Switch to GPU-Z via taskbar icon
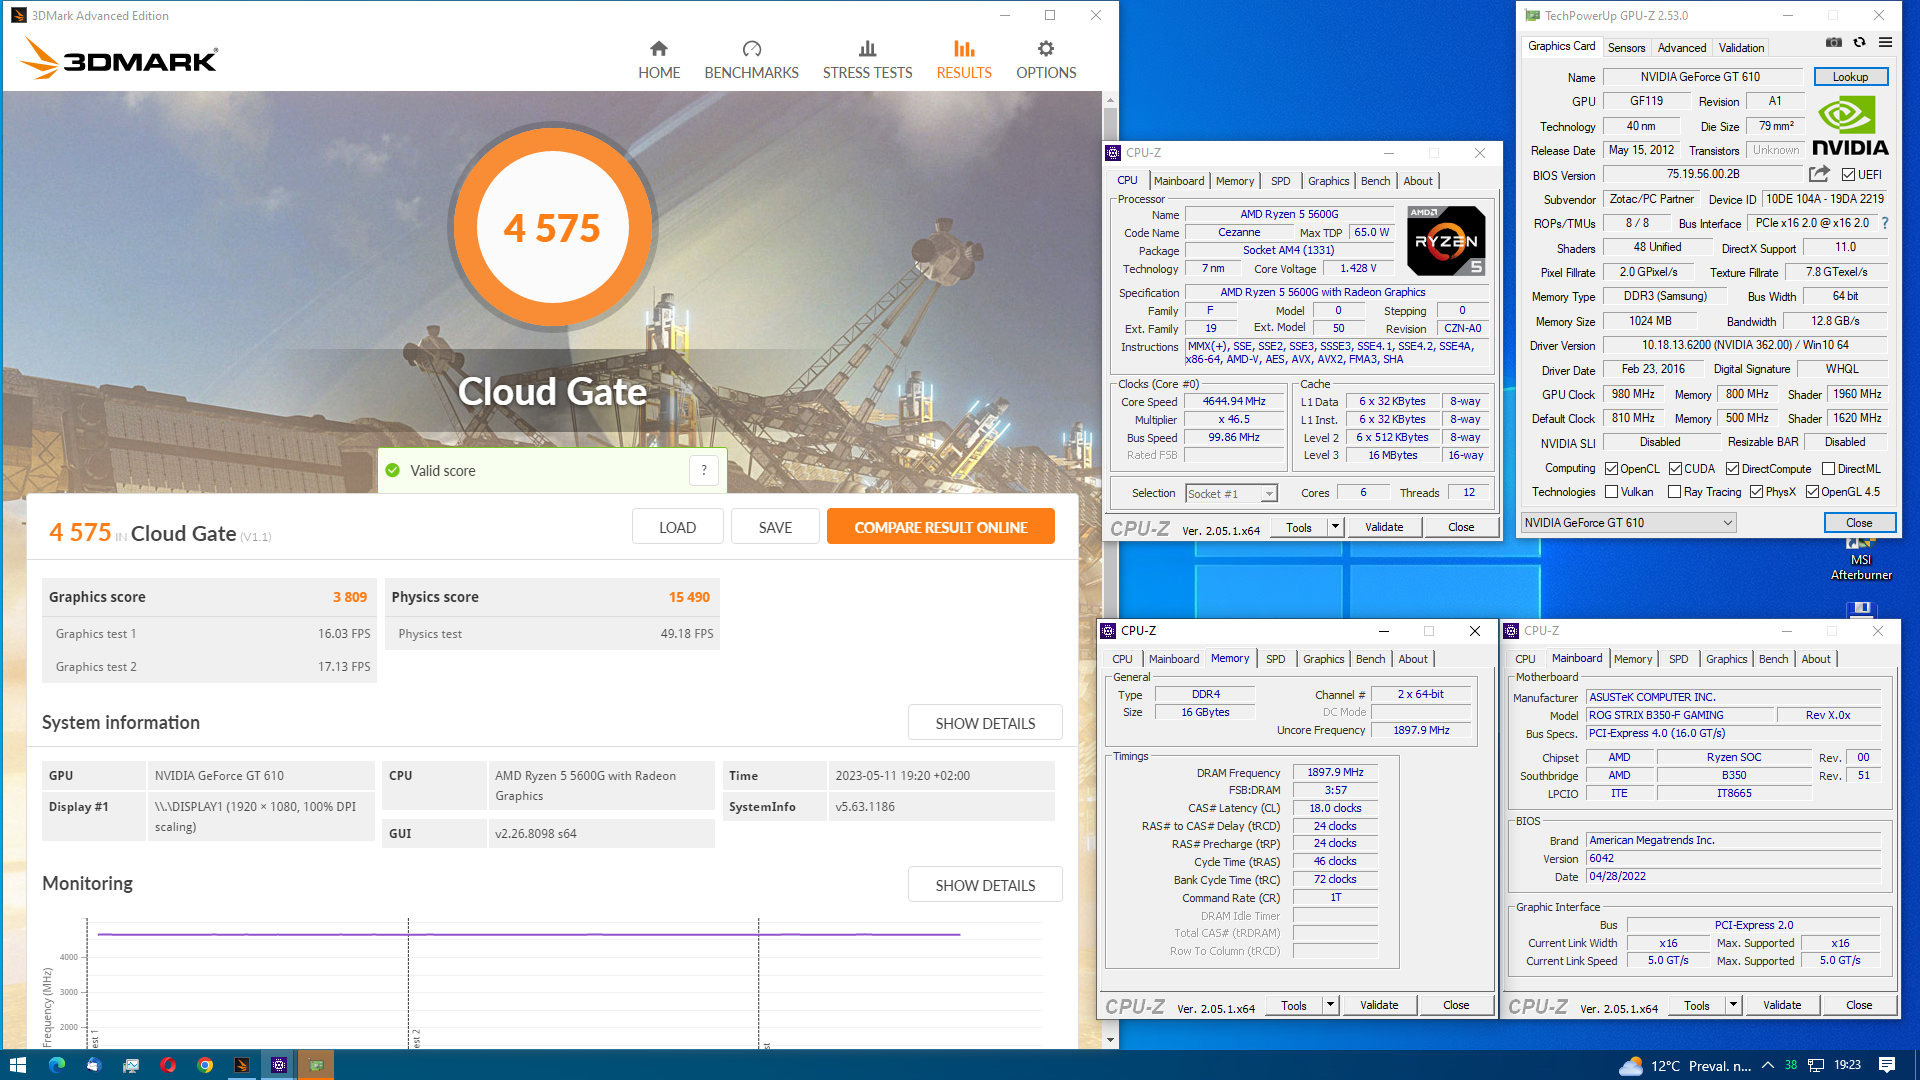This screenshot has height=1080, width=1920. (x=316, y=1065)
